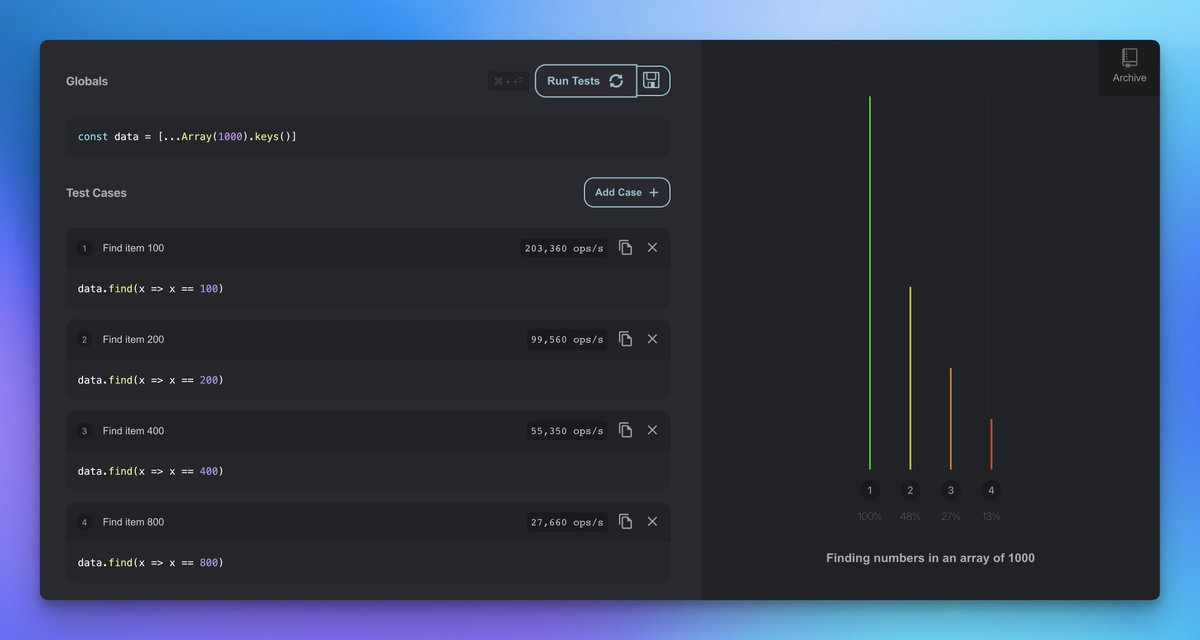Remove the 'Find item 800' test case
The image size is (1200, 640).
[x=652, y=521]
